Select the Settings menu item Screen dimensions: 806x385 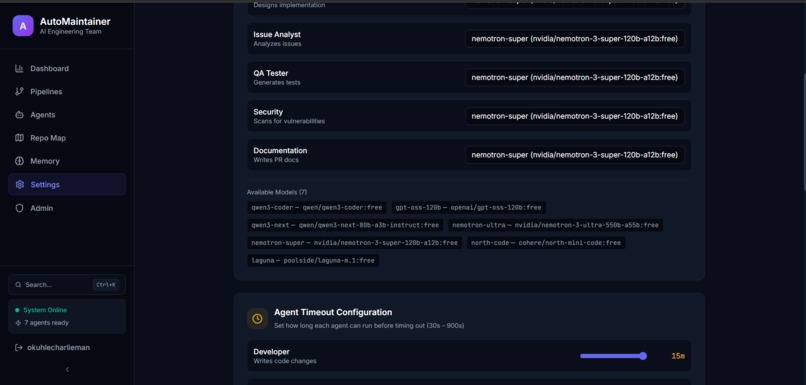(67, 185)
